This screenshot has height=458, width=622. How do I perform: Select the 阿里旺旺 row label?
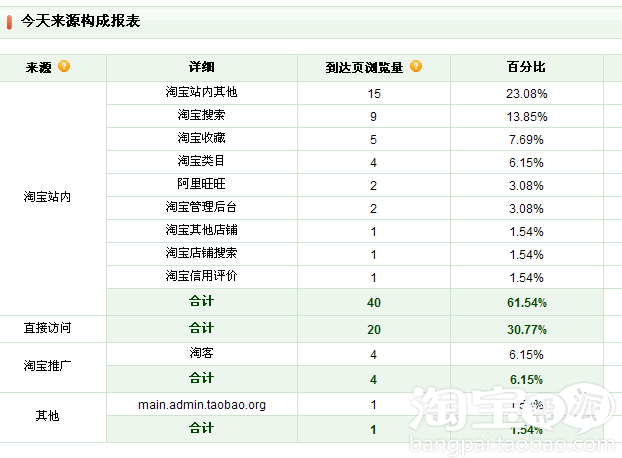[201, 184]
